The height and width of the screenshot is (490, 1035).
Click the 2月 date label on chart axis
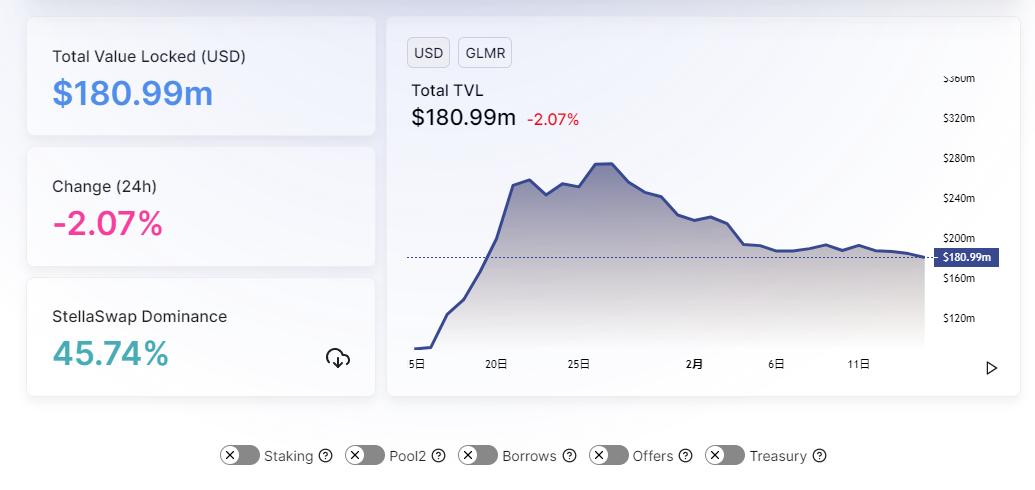coord(694,364)
